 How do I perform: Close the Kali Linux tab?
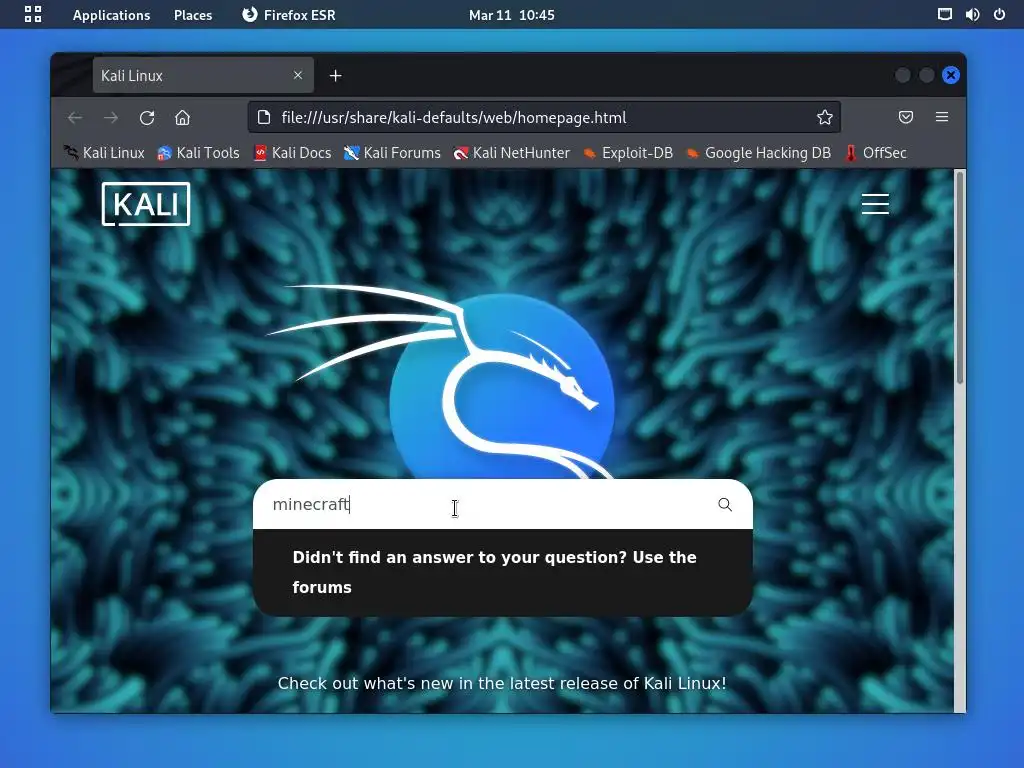pos(298,75)
